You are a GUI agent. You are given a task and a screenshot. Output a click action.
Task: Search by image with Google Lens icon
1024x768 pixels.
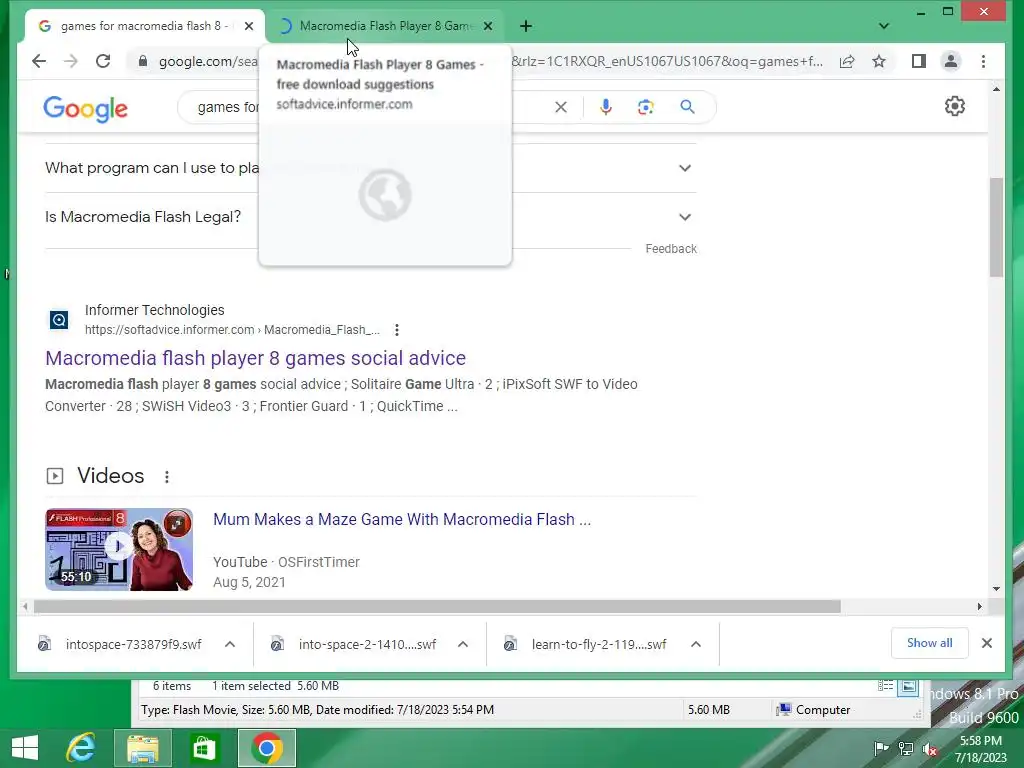645,107
